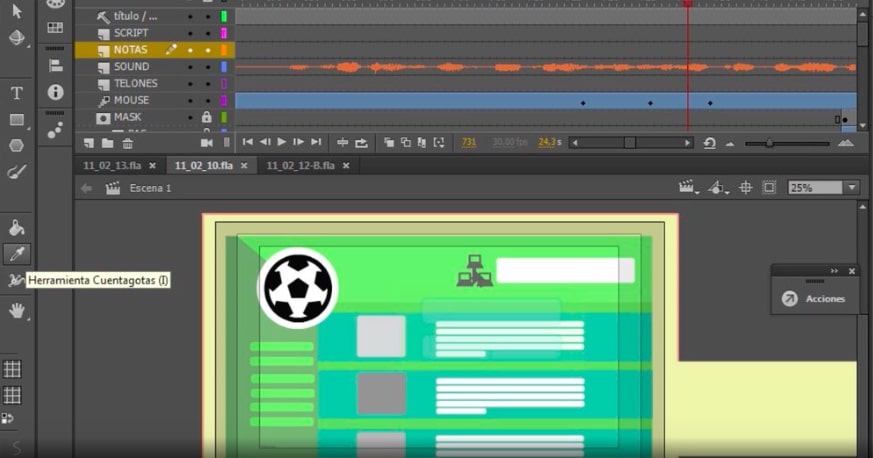This screenshot has height=458, width=873.
Task: Select the Bone tool below the Eyedropper
Action: [x=16, y=280]
